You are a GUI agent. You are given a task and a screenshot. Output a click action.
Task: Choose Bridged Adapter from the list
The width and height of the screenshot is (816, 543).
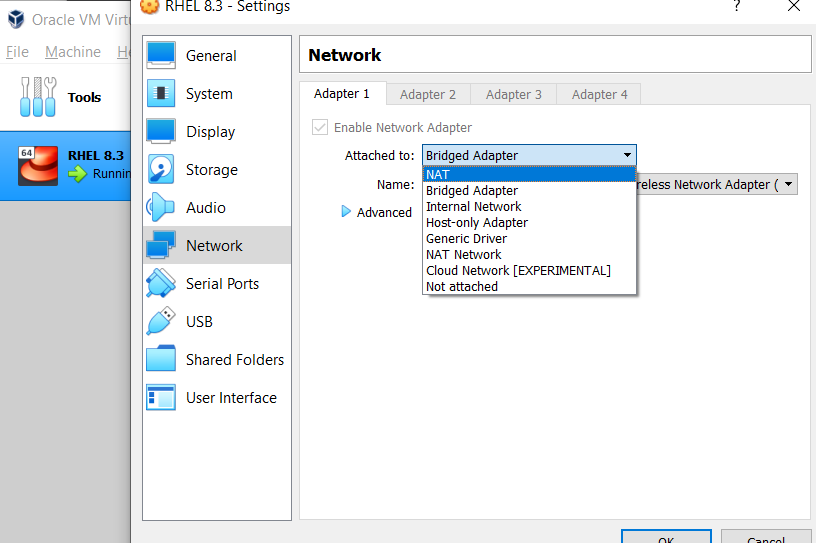529,191
